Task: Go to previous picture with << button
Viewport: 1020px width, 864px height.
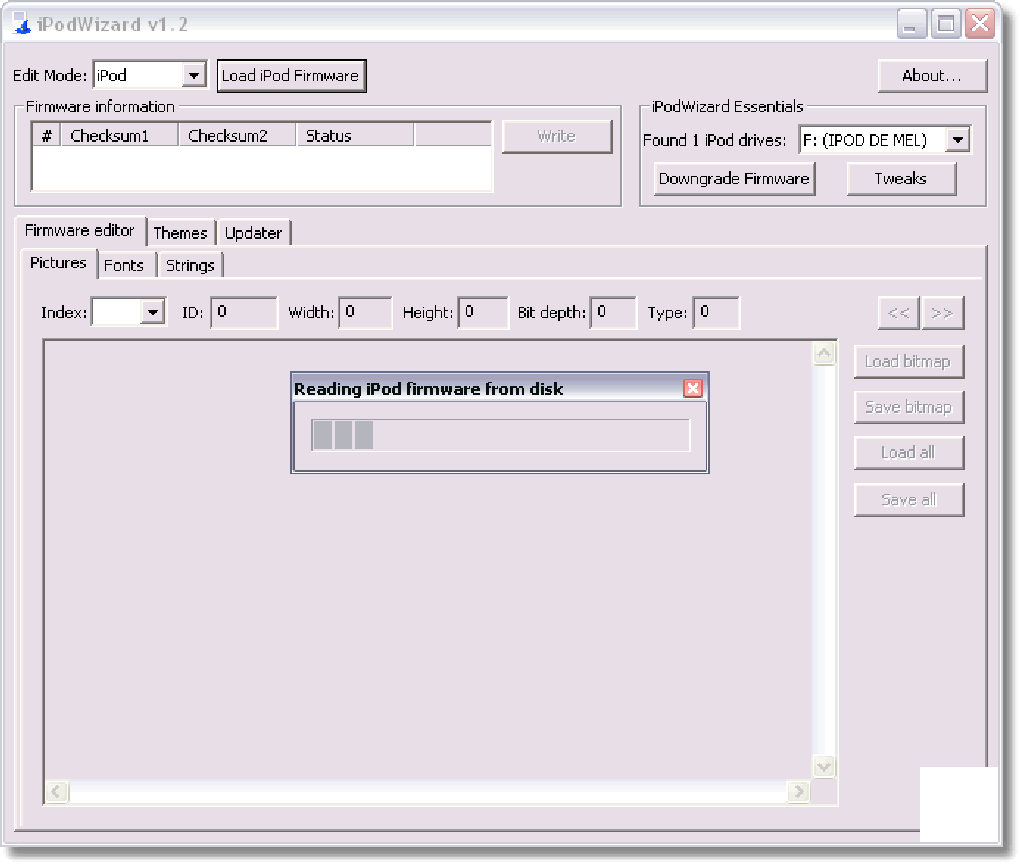Action: tap(899, 313)
